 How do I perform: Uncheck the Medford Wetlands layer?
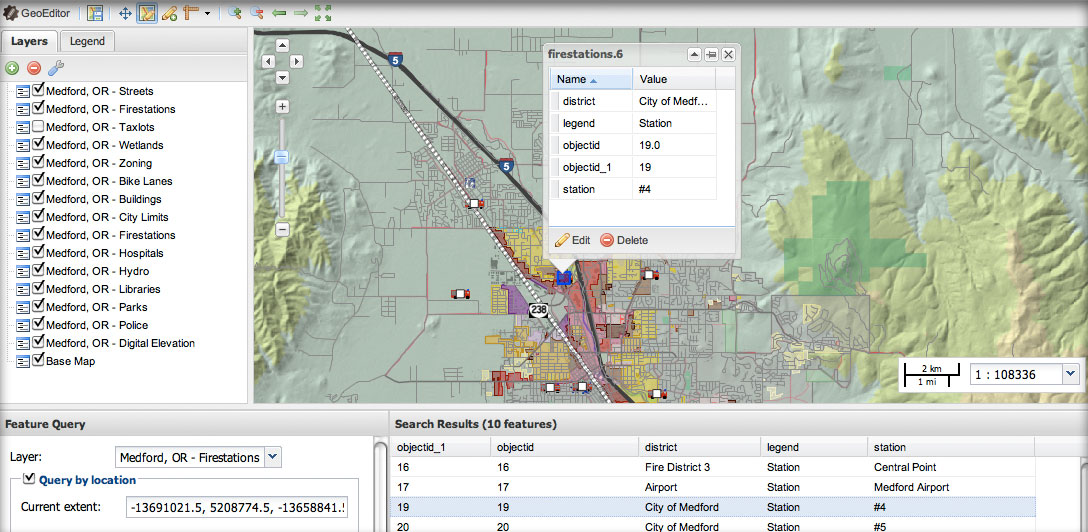tap(39, 145)
